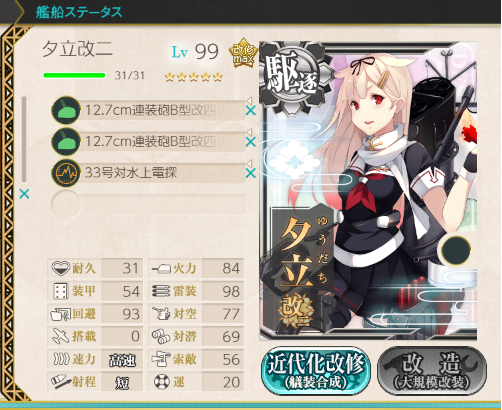The height and width of the screenshot is (410, 502).
Task: Click the 搭載 airplane stat icon
Action: coord(60,336)
